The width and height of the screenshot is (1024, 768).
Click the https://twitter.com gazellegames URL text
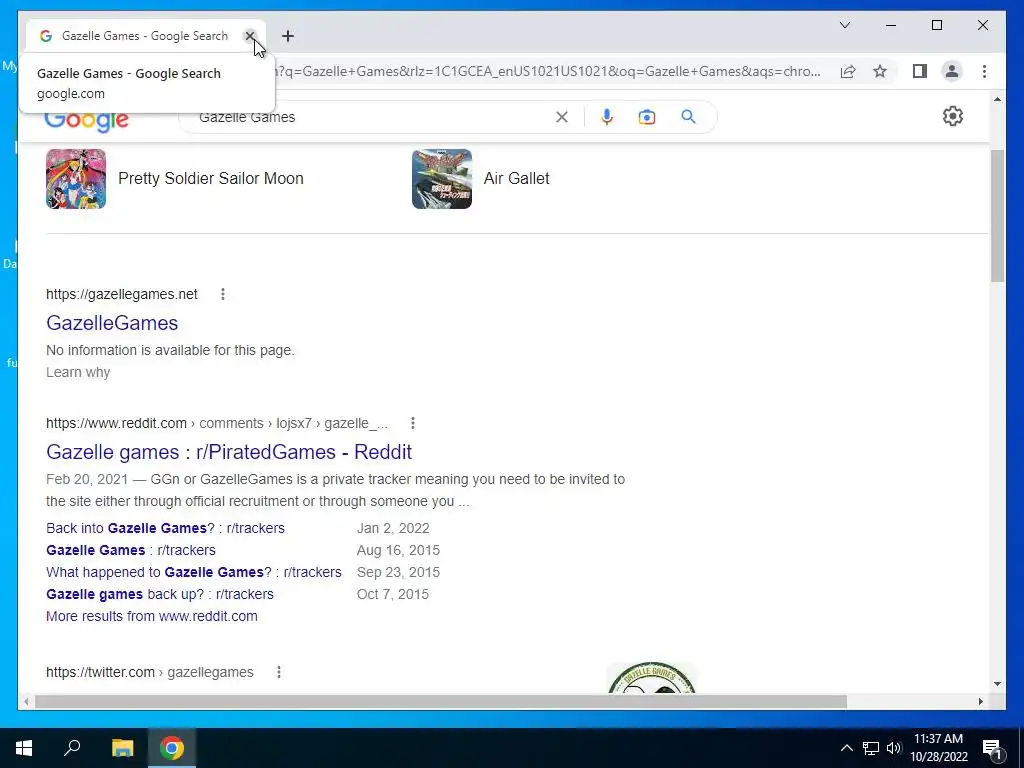150,672
